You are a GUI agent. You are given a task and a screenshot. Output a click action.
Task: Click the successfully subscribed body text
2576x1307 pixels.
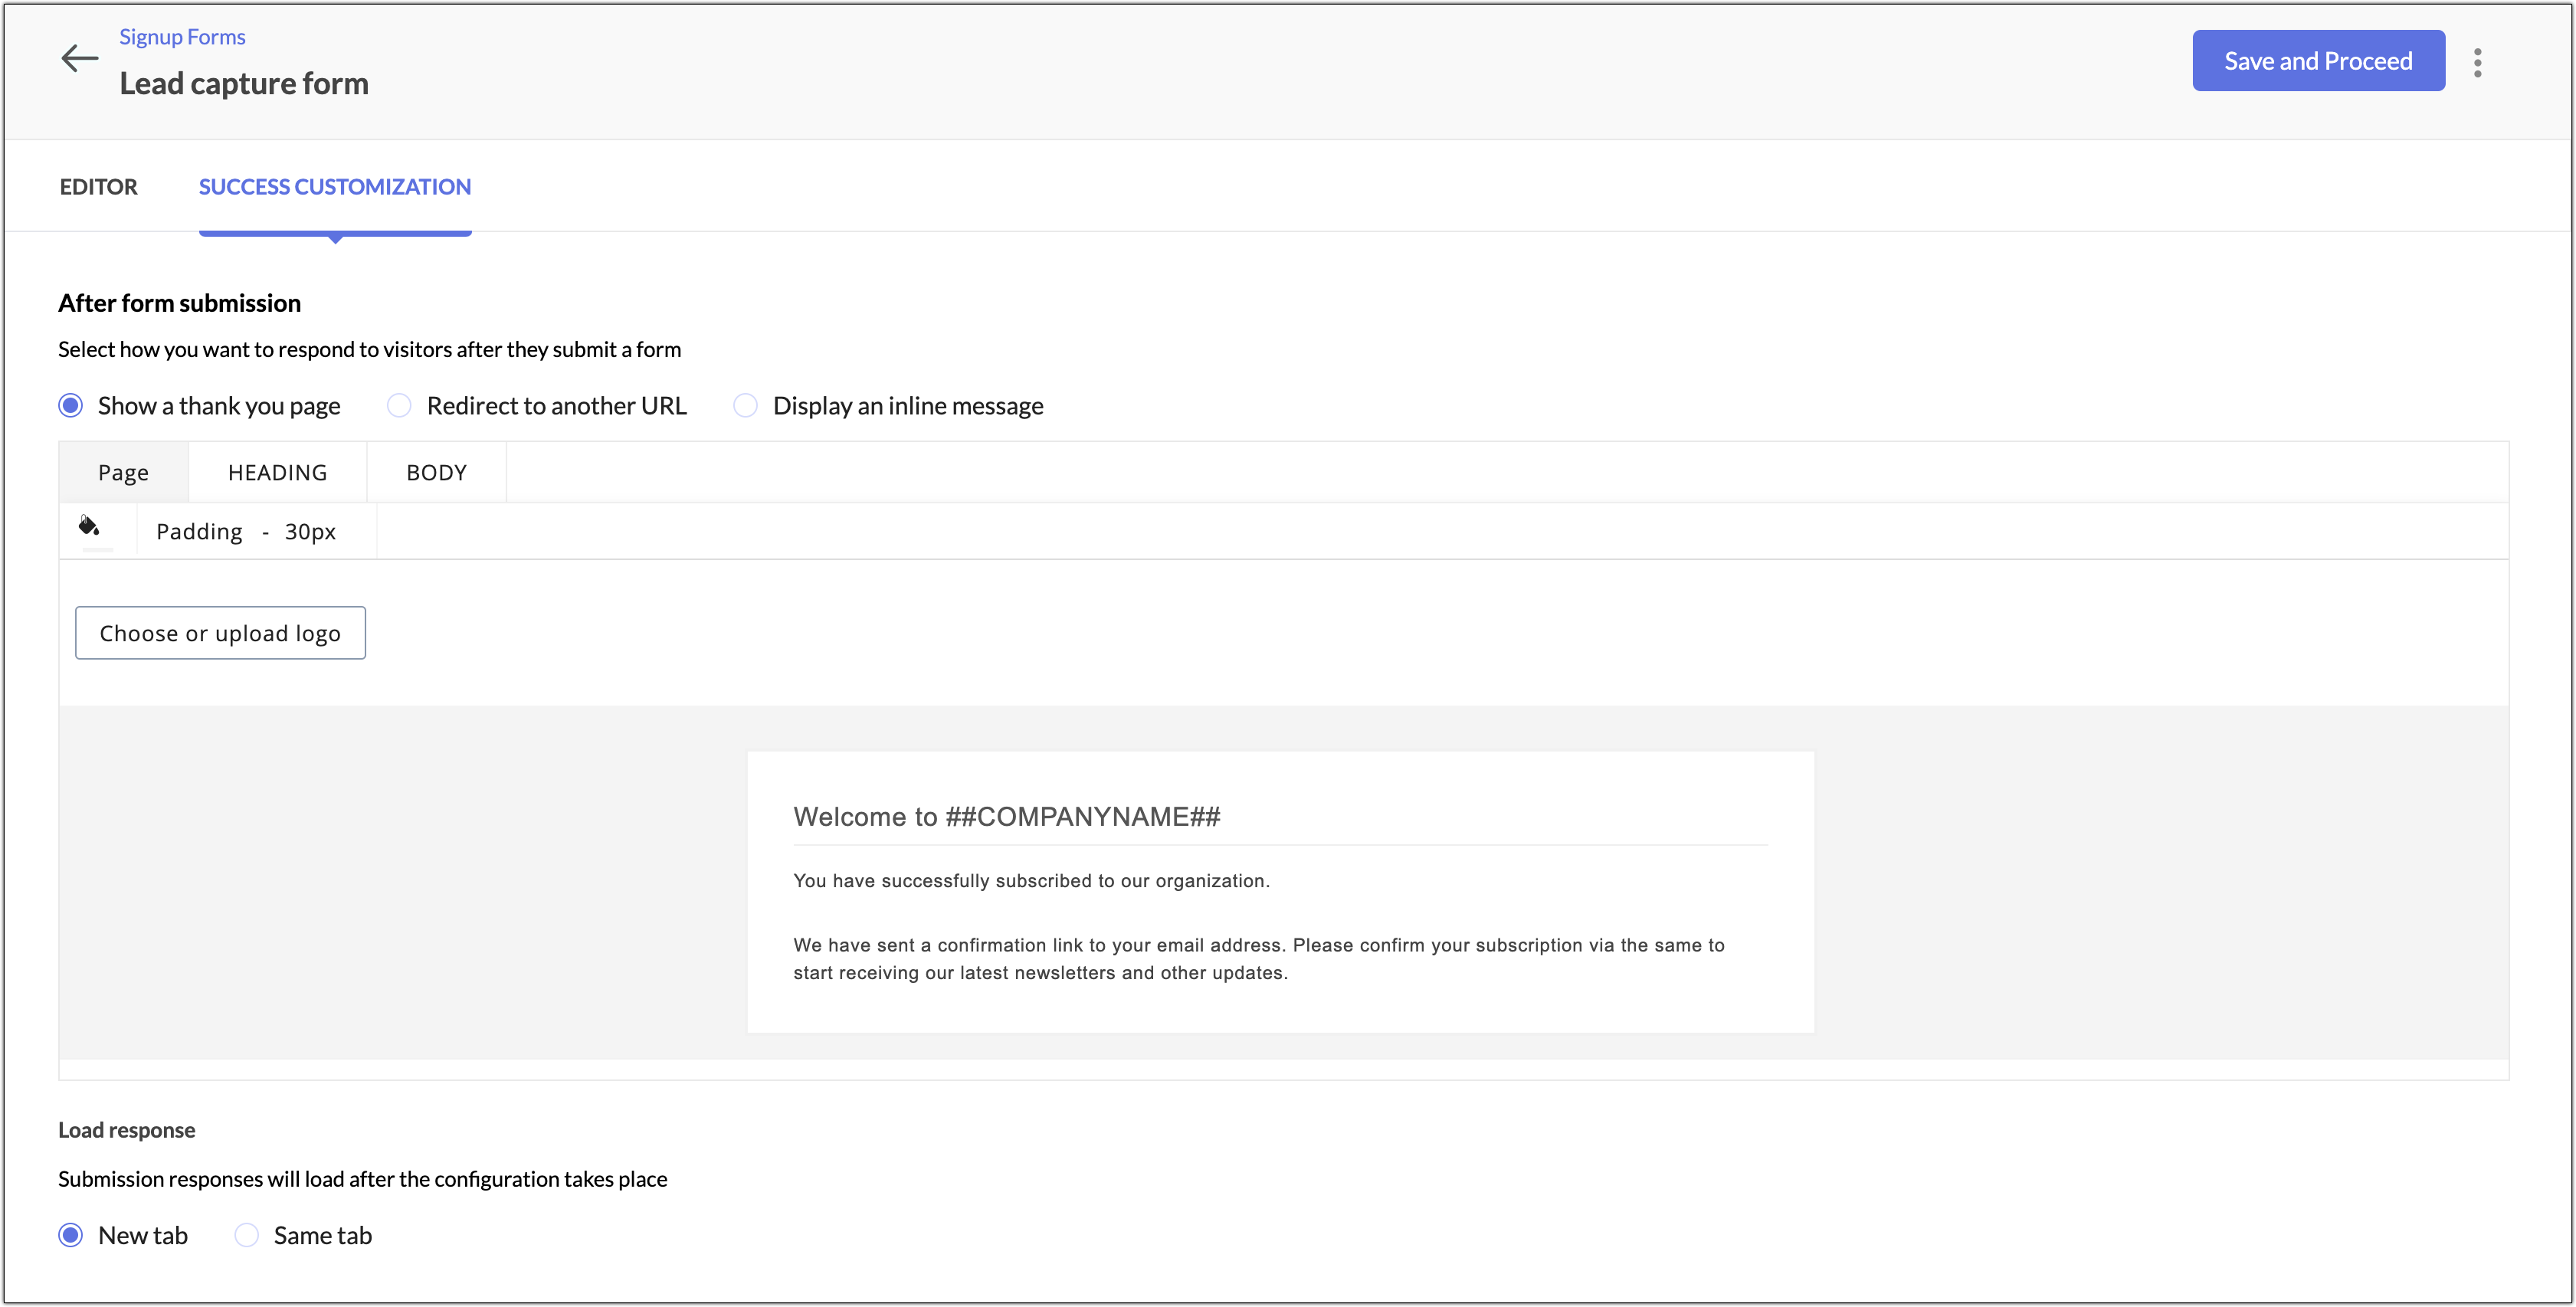point(1031,881)
